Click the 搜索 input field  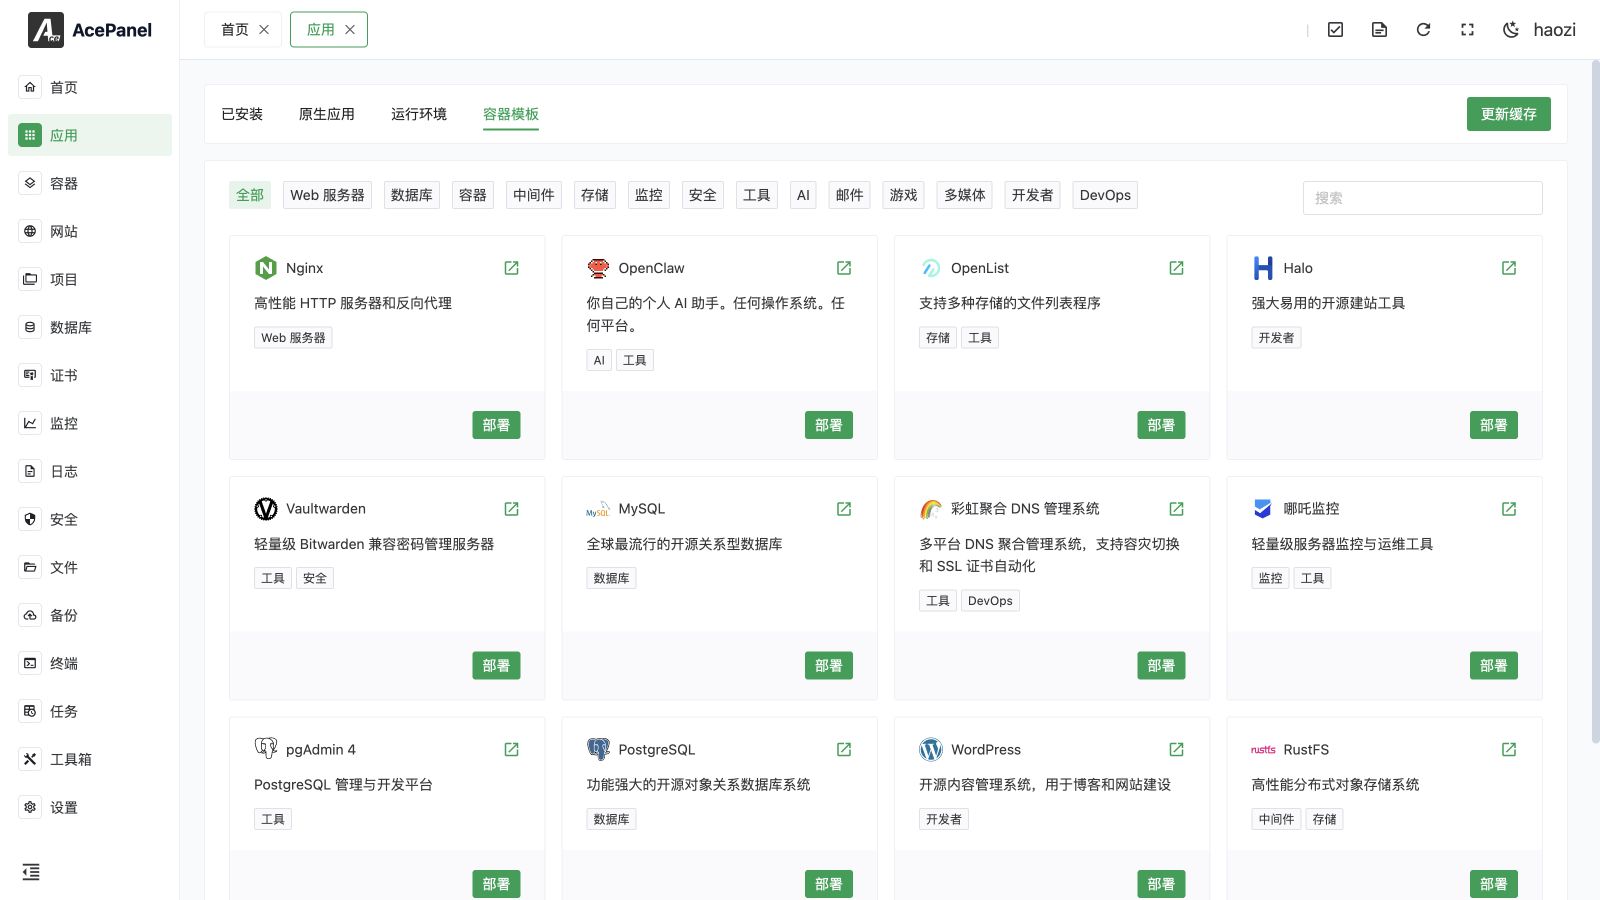(x=1422, y=198)
